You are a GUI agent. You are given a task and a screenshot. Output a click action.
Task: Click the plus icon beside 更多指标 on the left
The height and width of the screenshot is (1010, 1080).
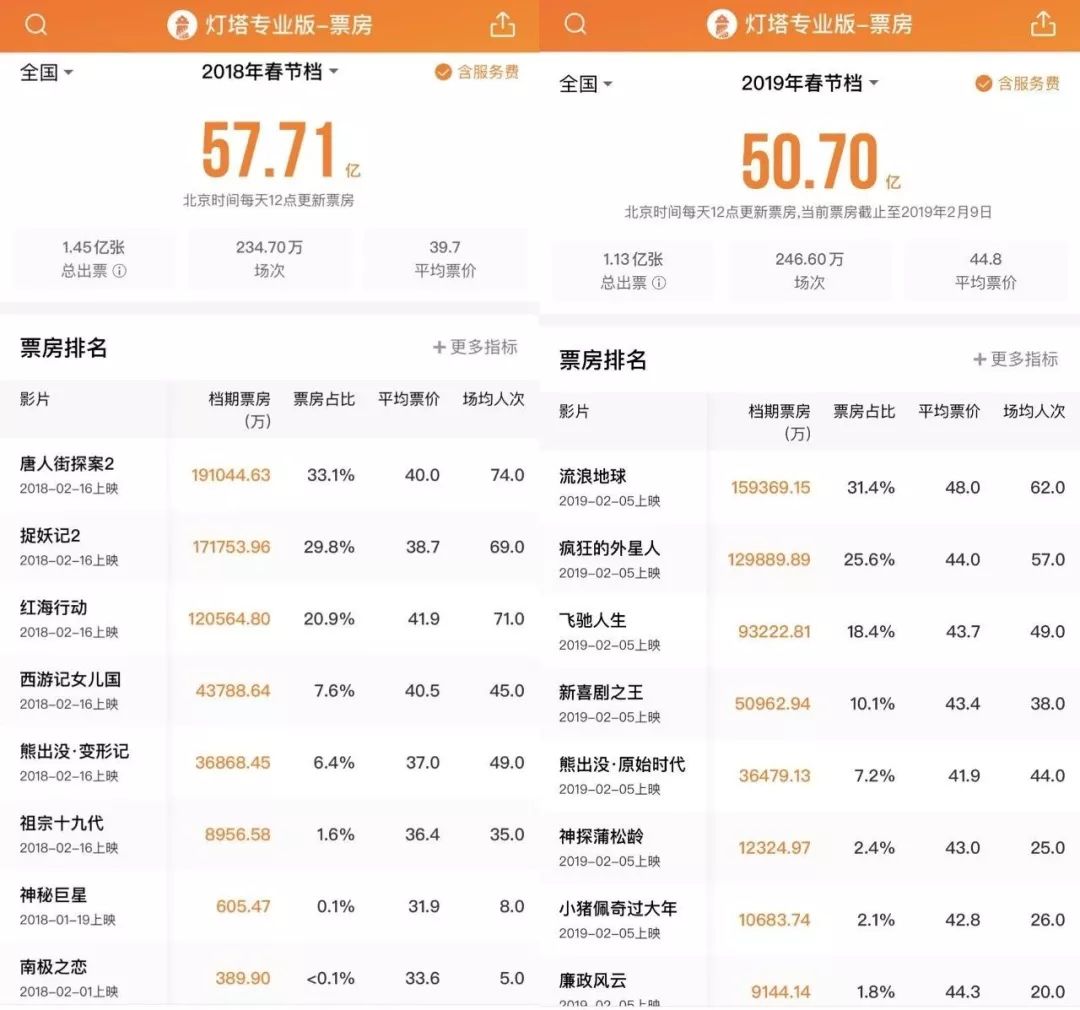[437, 349]
